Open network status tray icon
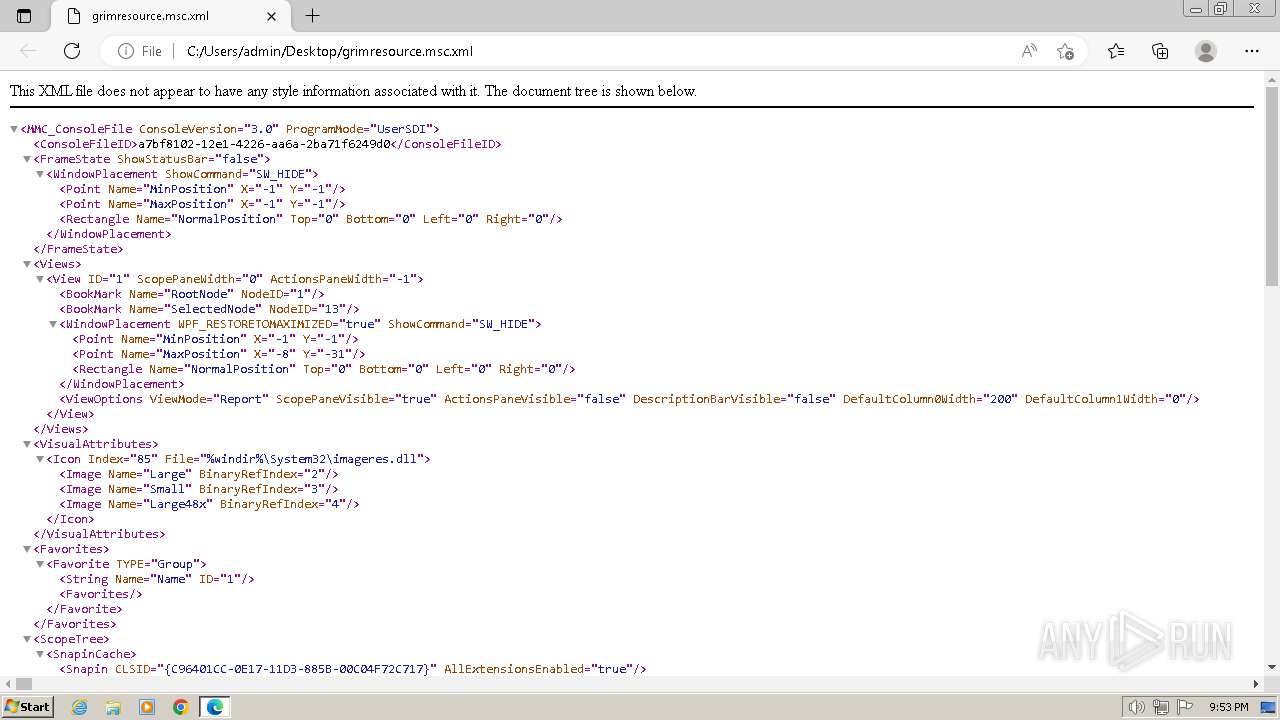Image resolution: width=1280 pixels, height=720 pixels. (1161, 707)
